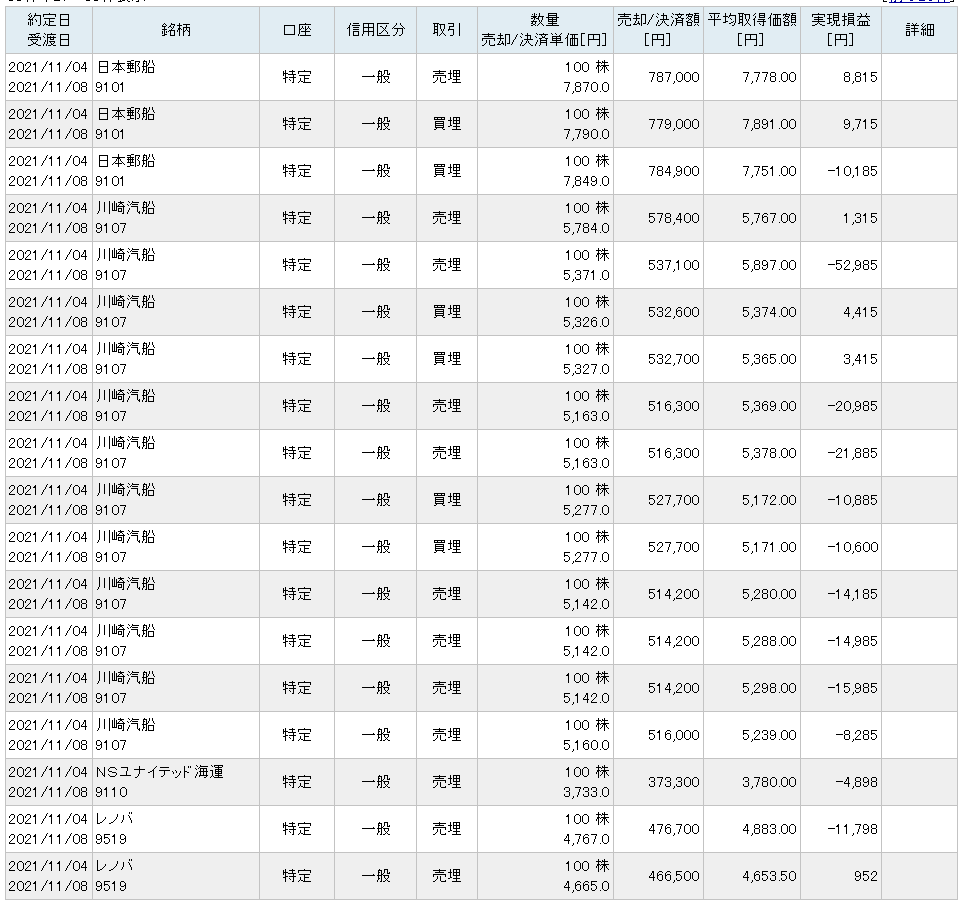The image size is (964, 904).
Task: Click the 100 株 3,733.0 quantity cell
Action: [545, 782]
